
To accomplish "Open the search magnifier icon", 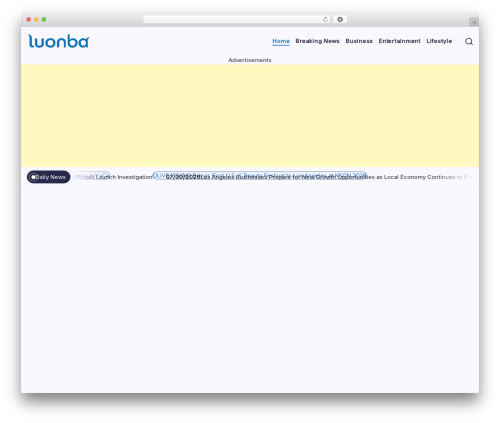I will click(x=469, y=41).
